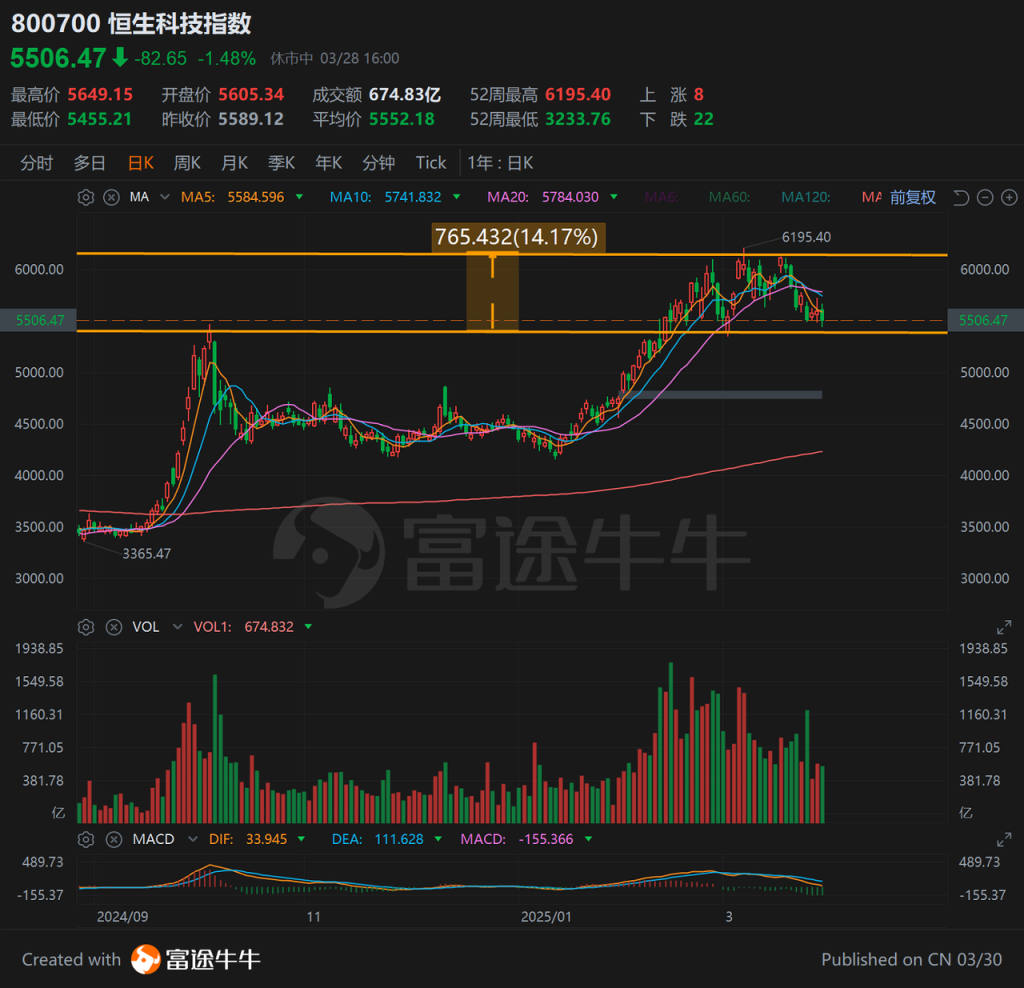1024x988 pixels.
Task: Close the MACD indicator panel
Action: [x=114, y=839]
